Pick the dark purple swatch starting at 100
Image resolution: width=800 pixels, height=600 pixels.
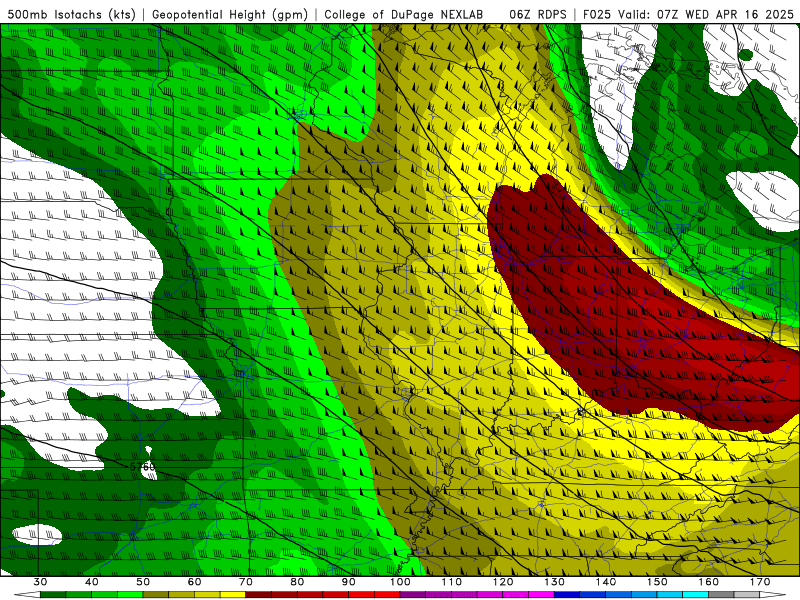[413, 594]
